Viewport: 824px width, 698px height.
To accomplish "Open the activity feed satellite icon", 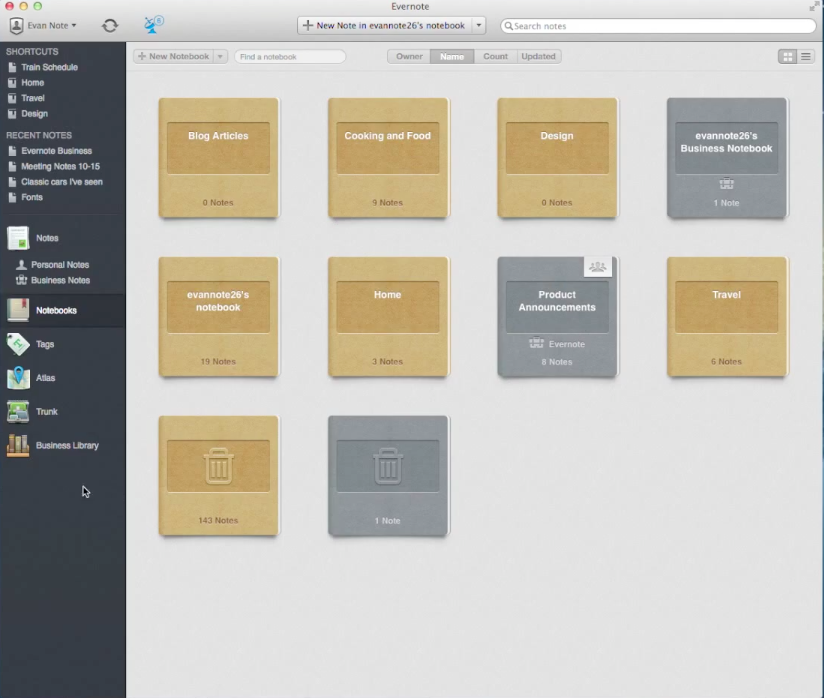I will tap(153, 25).
